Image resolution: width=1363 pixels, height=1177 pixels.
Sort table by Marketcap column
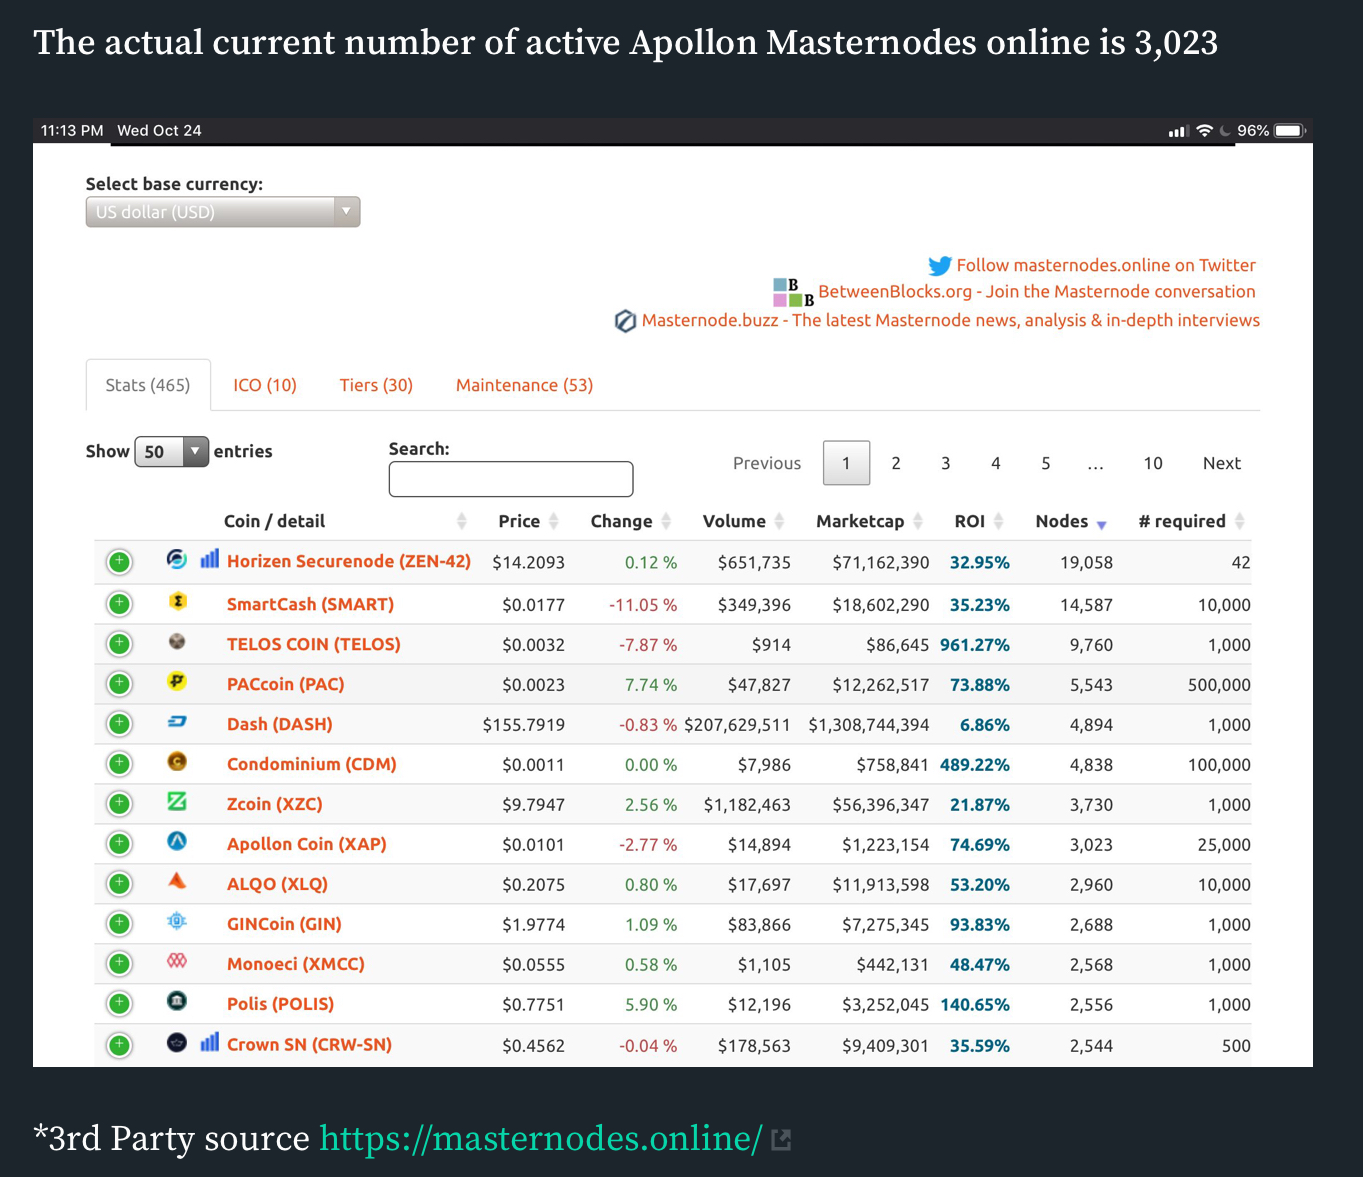tap(869, 521)
